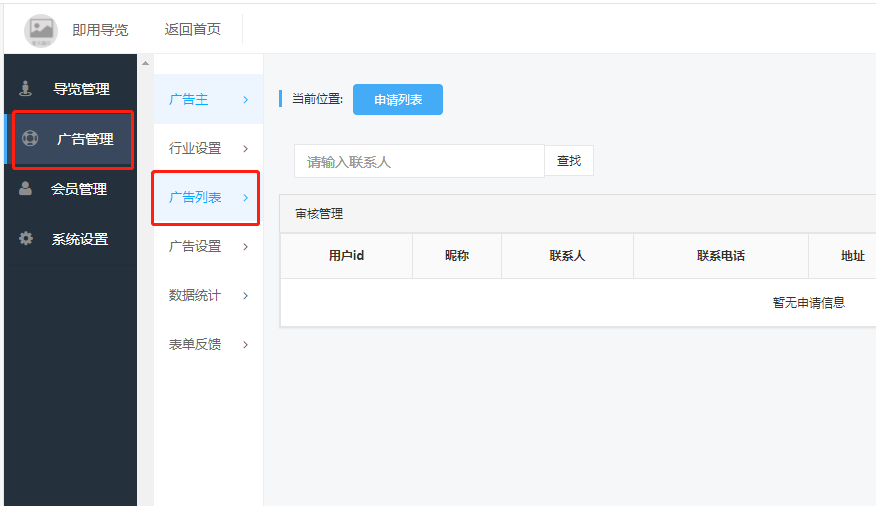Screen dimensions: 876x506
Task: Click the 返回首页 link
Action: pos(192,29)
